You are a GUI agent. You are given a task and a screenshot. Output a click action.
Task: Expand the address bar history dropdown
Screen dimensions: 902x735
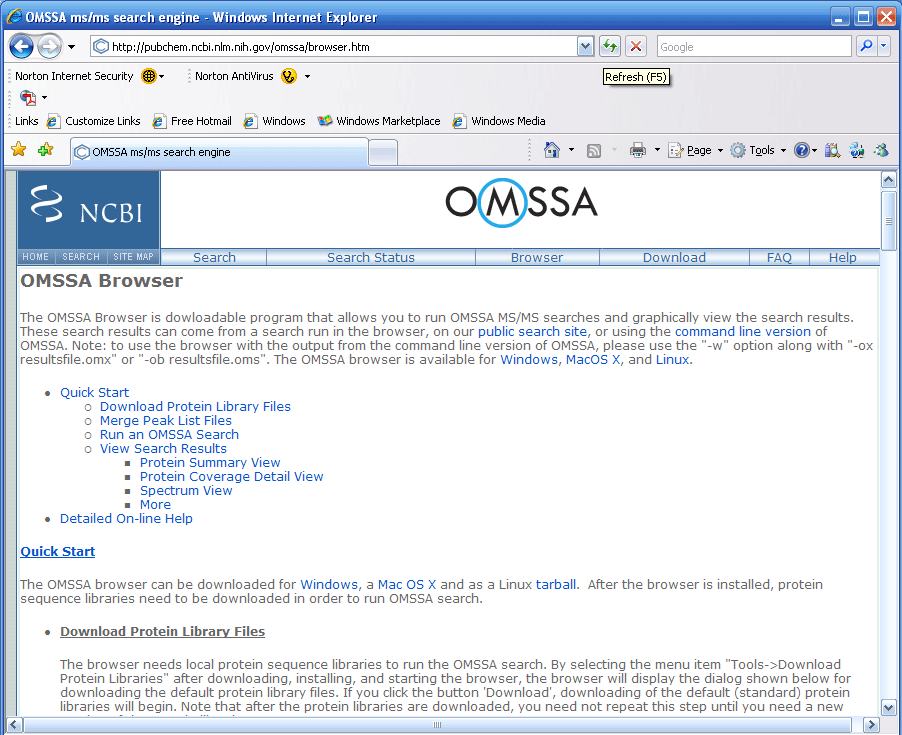pos(585,47)
